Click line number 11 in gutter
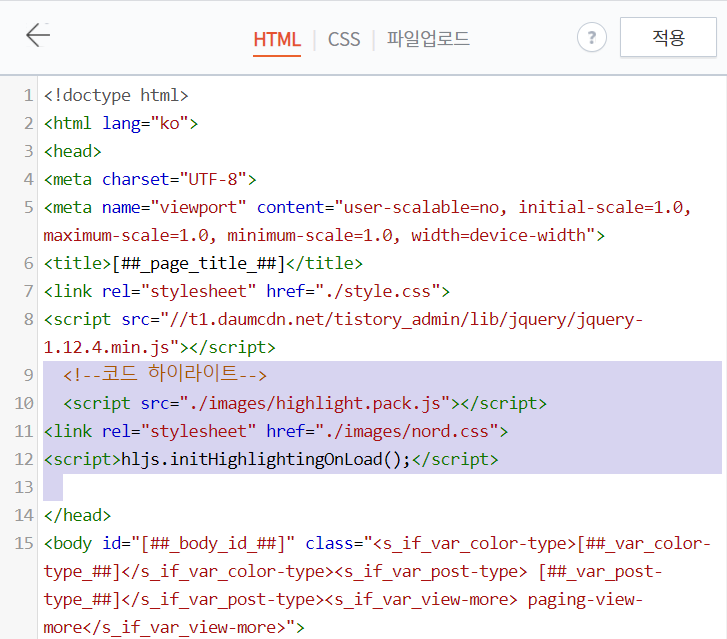Viewport: 727px width, 639px height. 24,431
